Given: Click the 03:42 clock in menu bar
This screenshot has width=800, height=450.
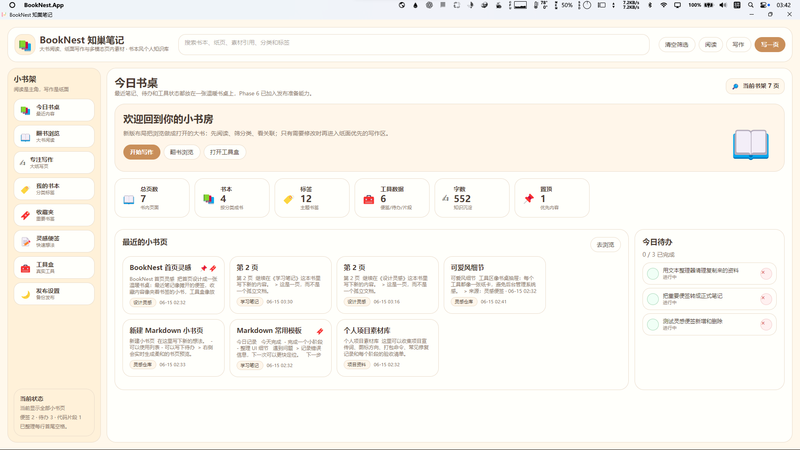Looking at the screenshot, I should (784, 5).
